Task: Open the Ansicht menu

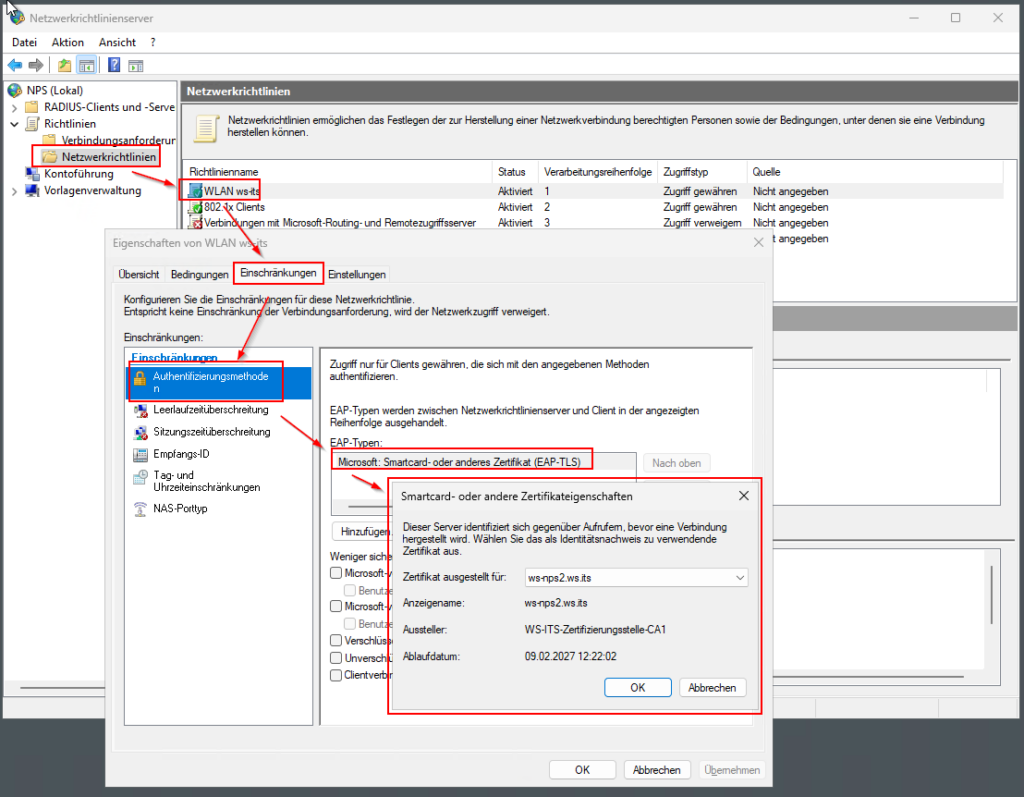Action: pyautogui.click(x=118, y=42)
